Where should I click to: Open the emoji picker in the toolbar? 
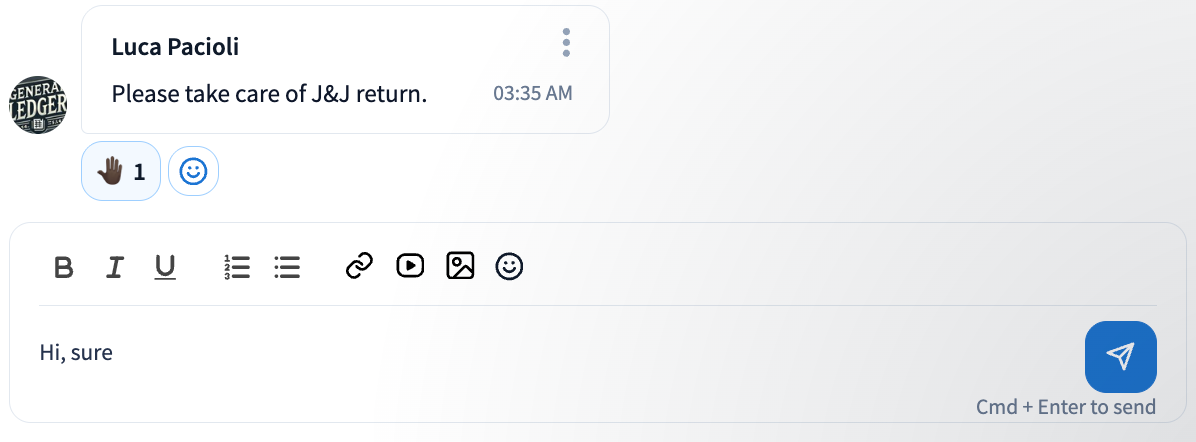click(510, 266)
